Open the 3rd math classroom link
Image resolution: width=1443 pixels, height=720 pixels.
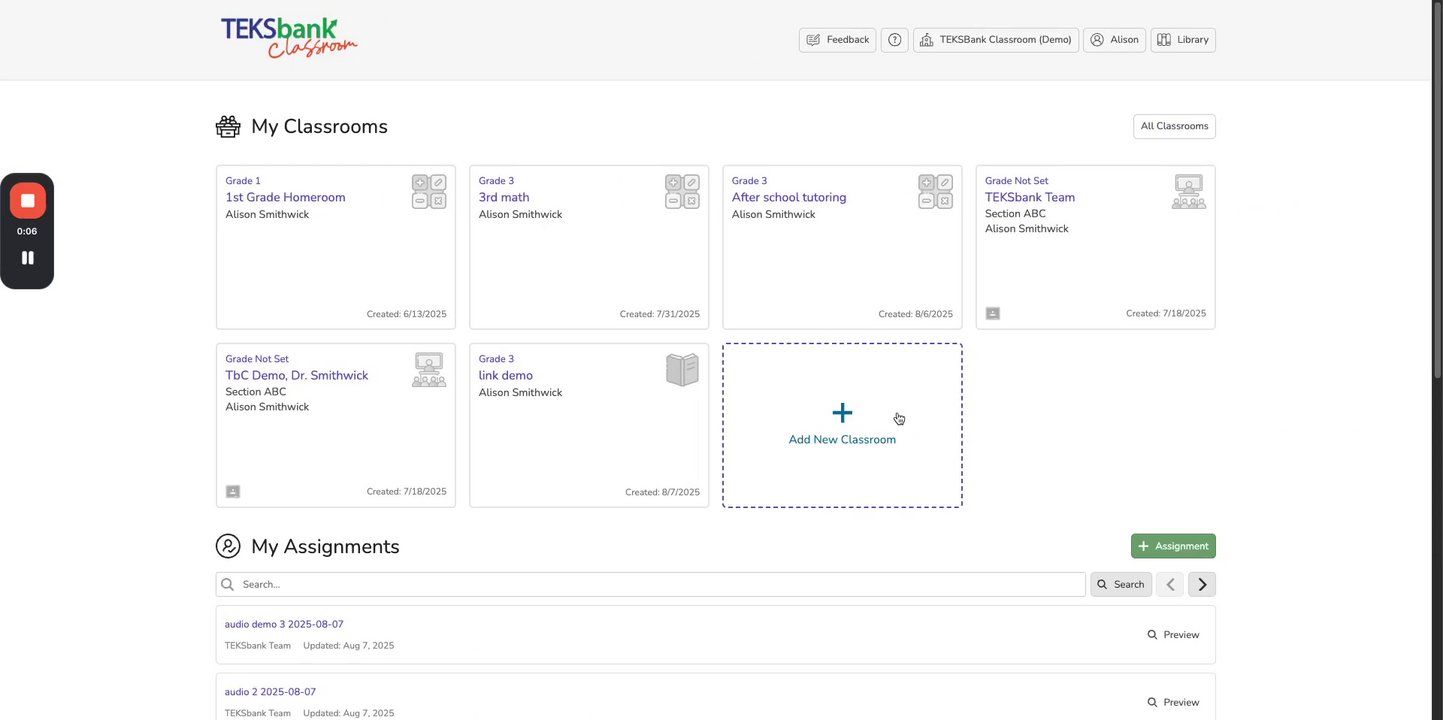pos(504,197)
